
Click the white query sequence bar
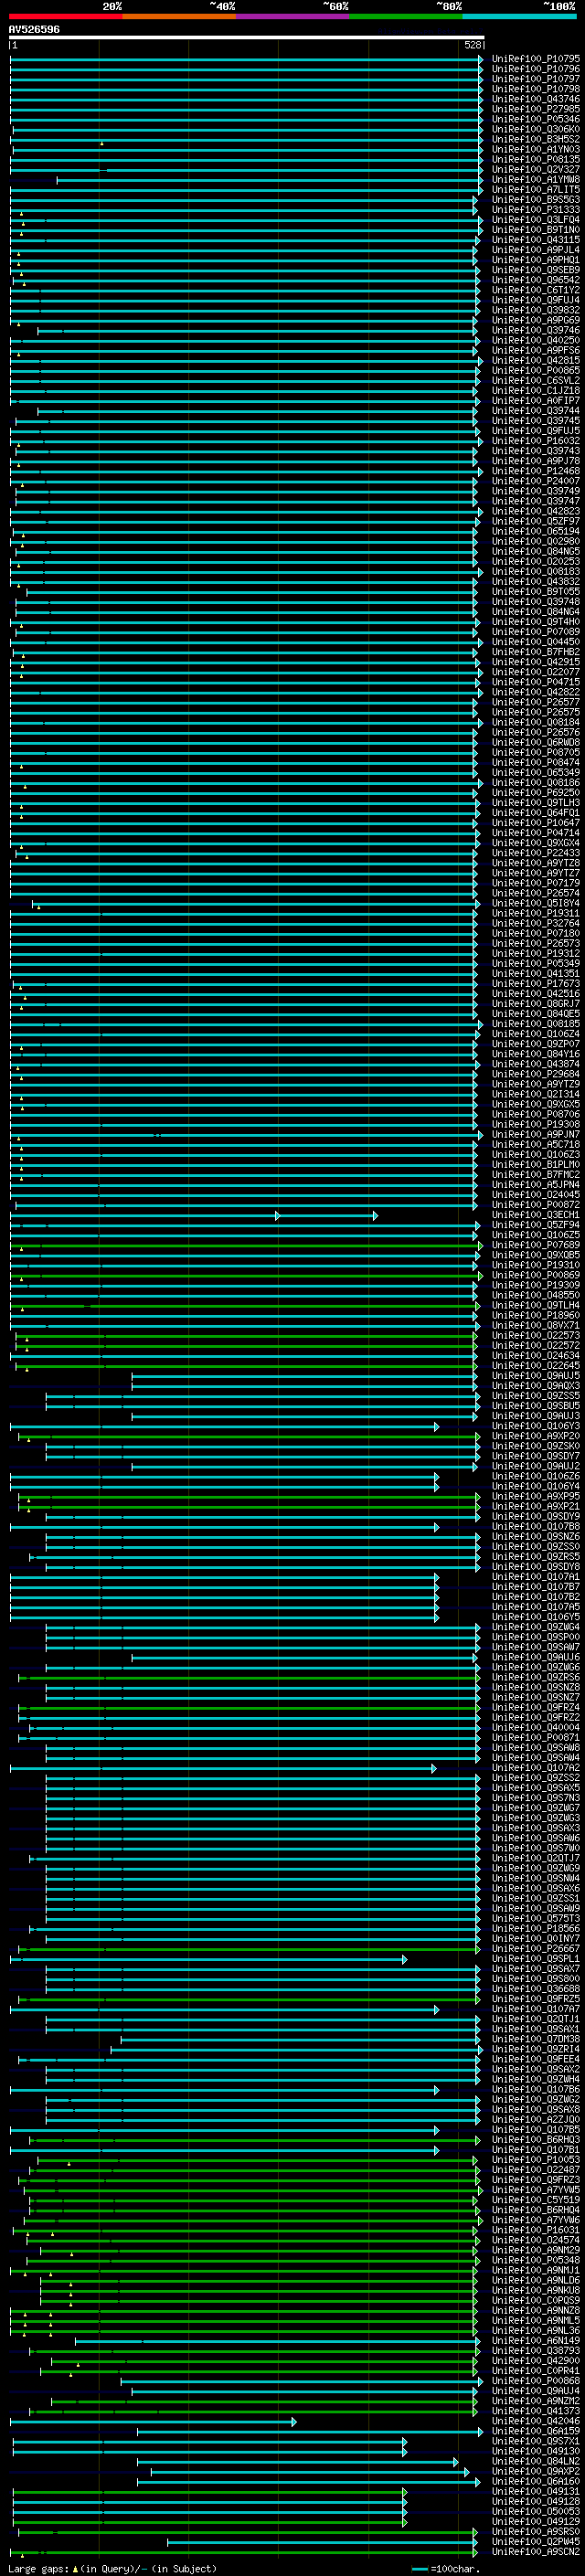[x=247, y=37]
